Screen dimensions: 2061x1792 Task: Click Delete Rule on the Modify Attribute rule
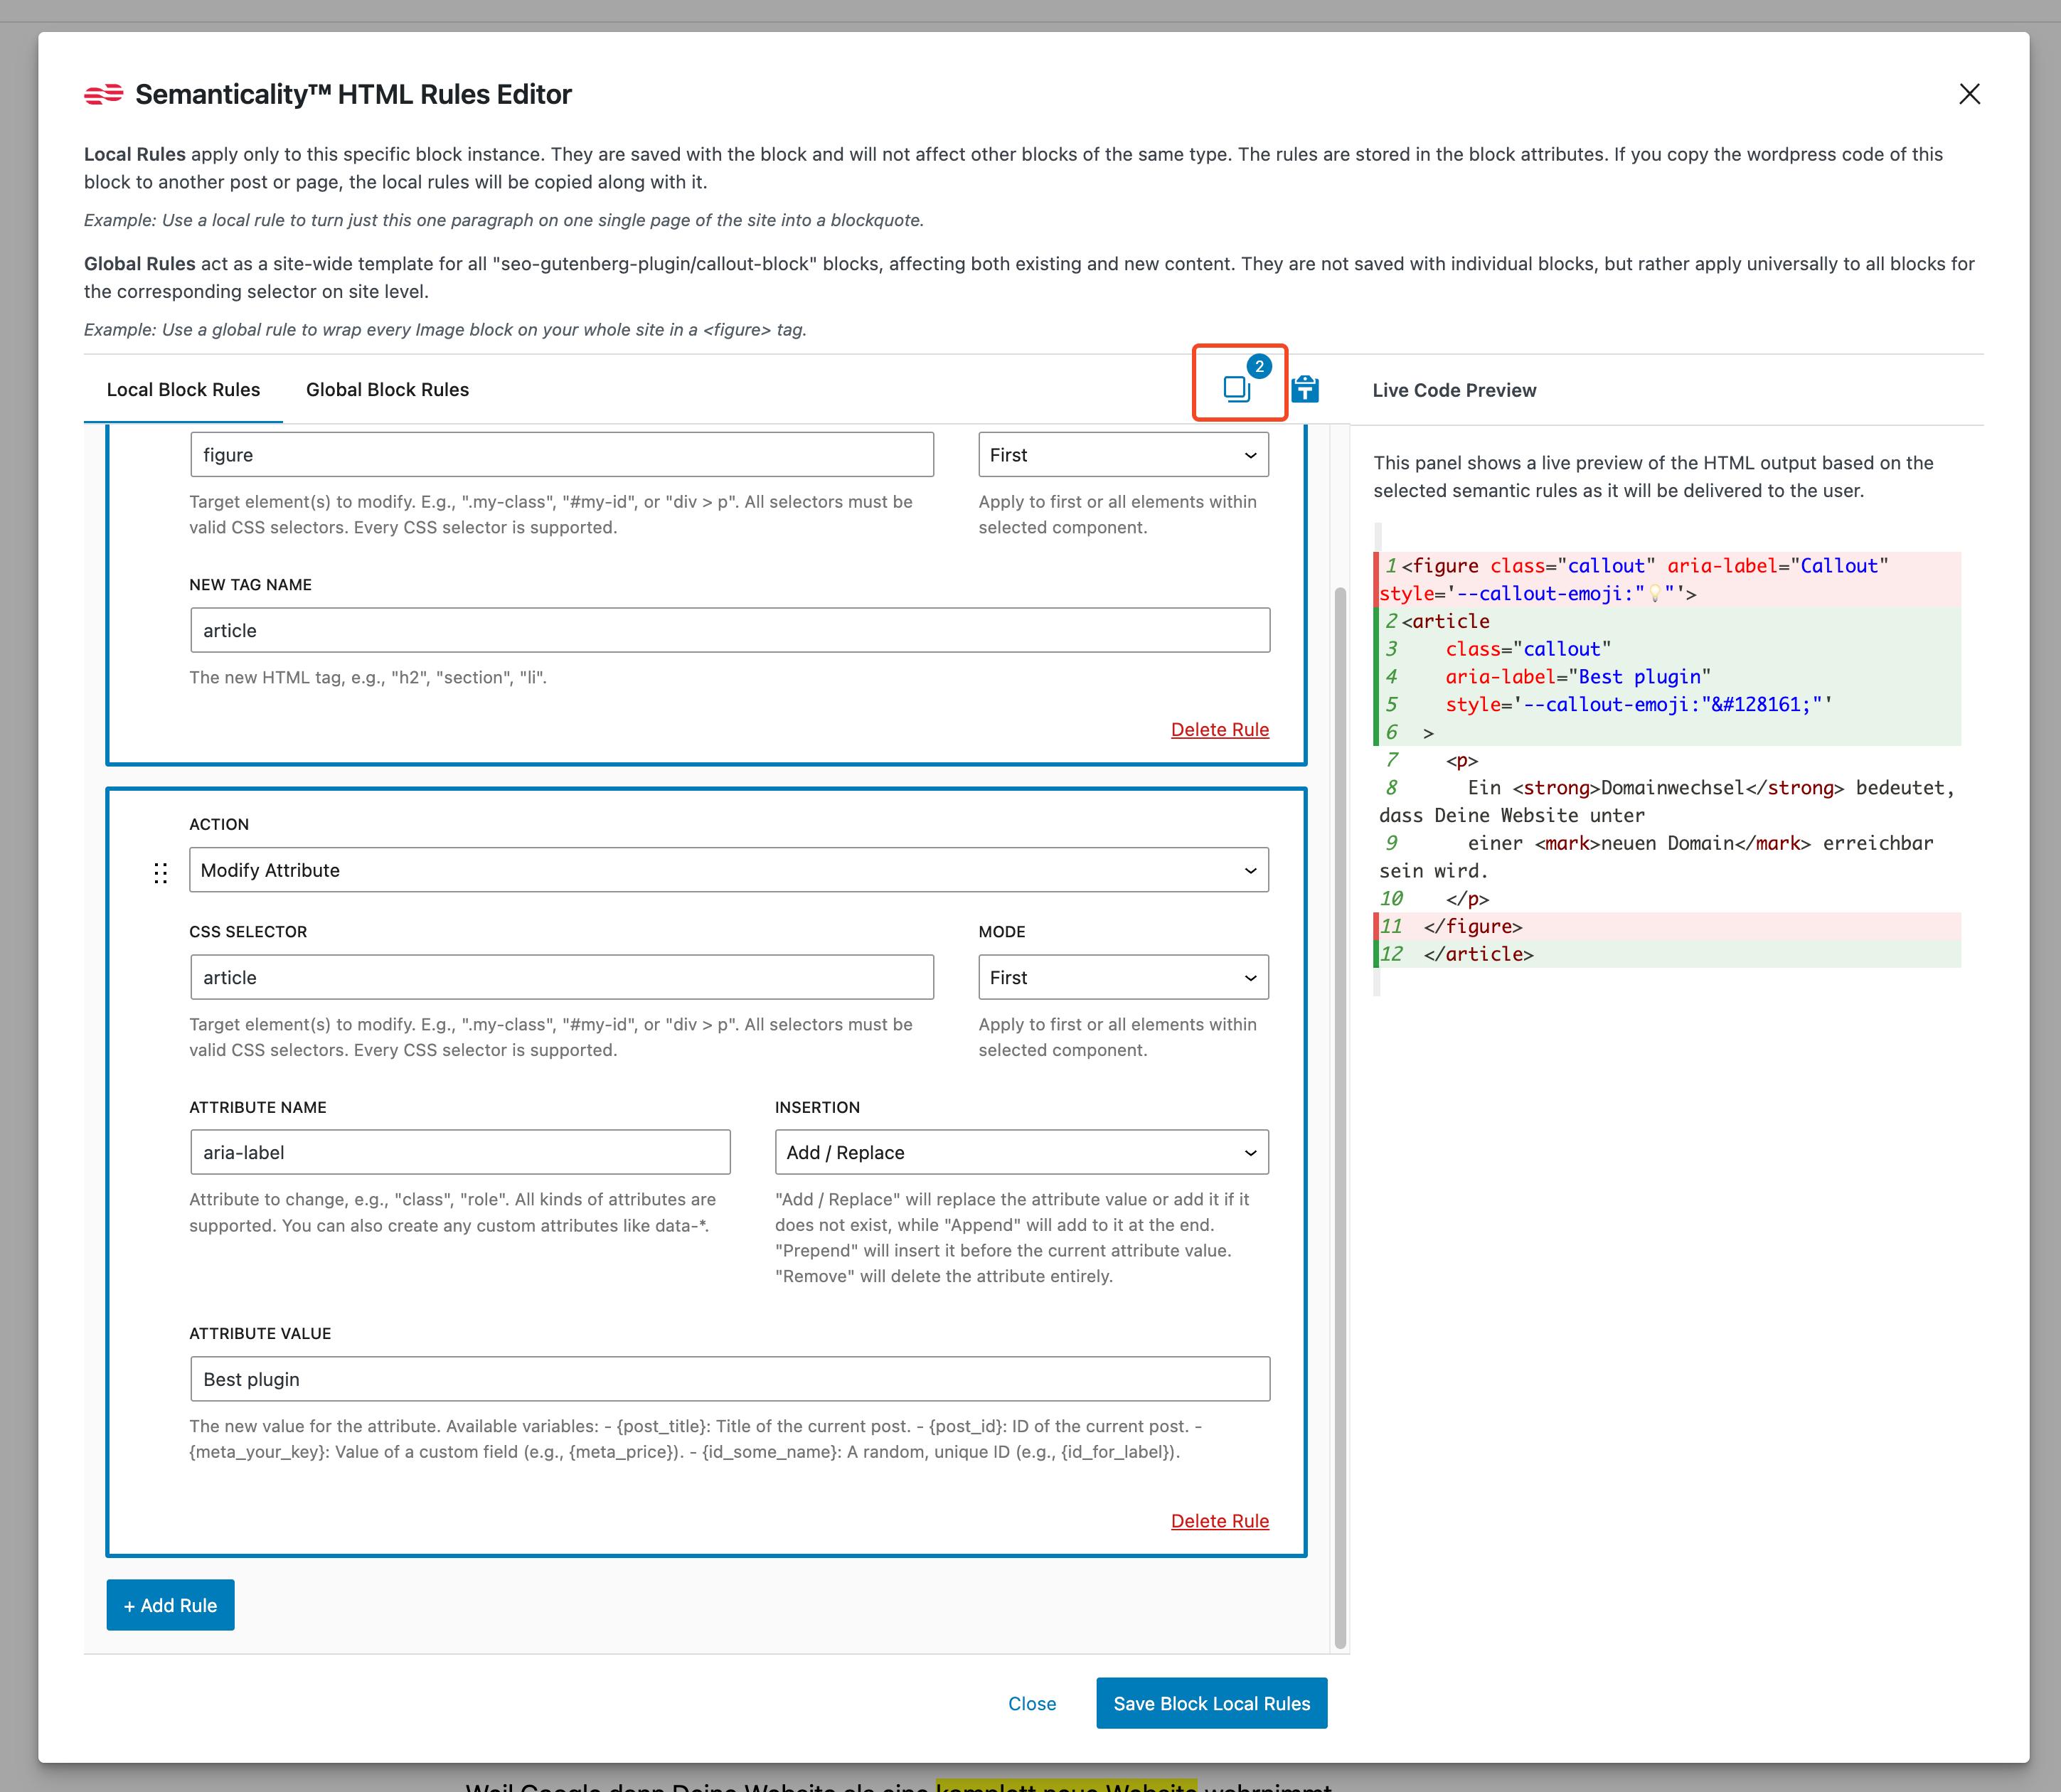[1219, 1520]
